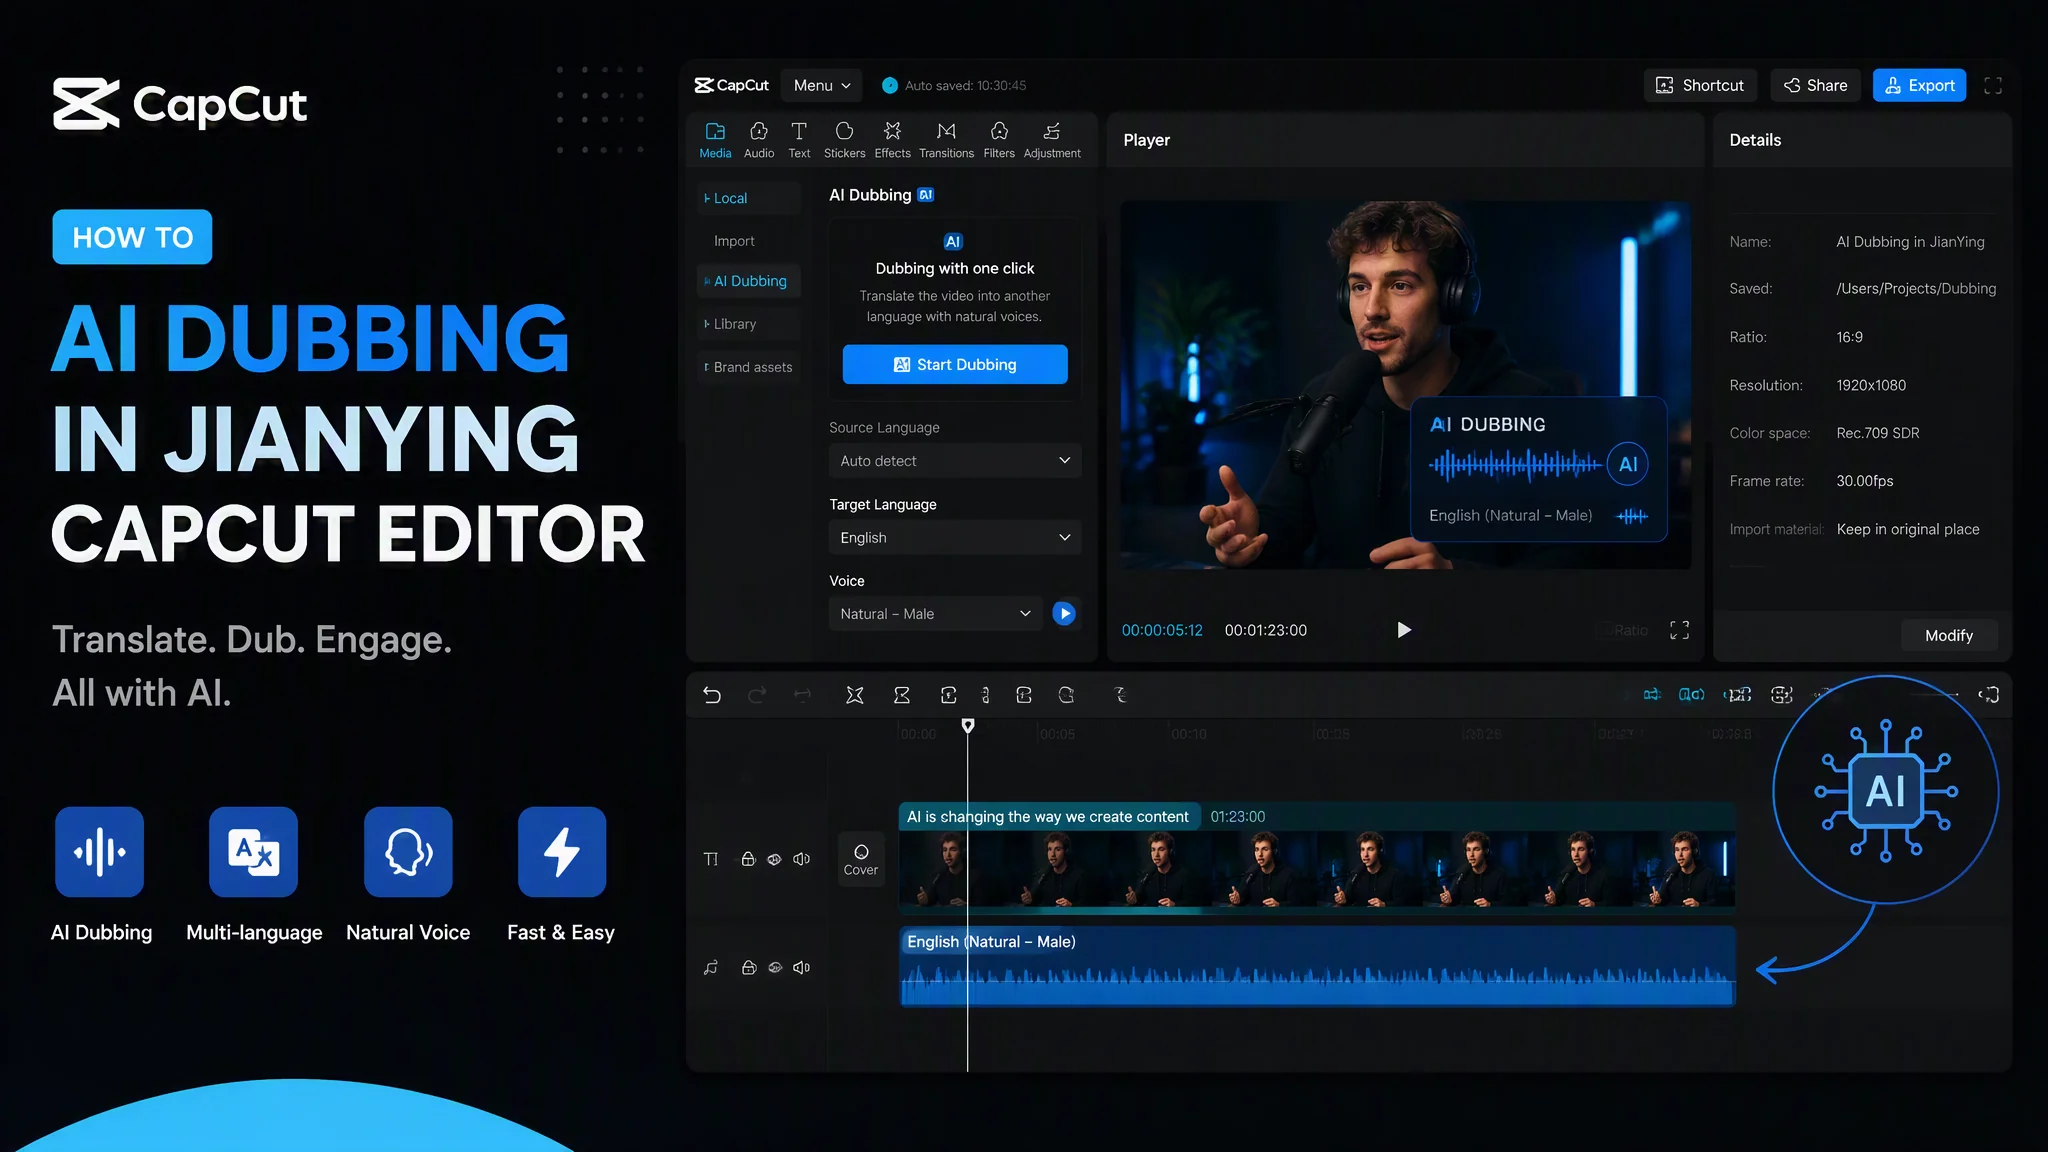Image resolution: width=2048 pixels, height=1152 pixels.
Task: Play the video in the Player panel
Action: (1404, 630)
